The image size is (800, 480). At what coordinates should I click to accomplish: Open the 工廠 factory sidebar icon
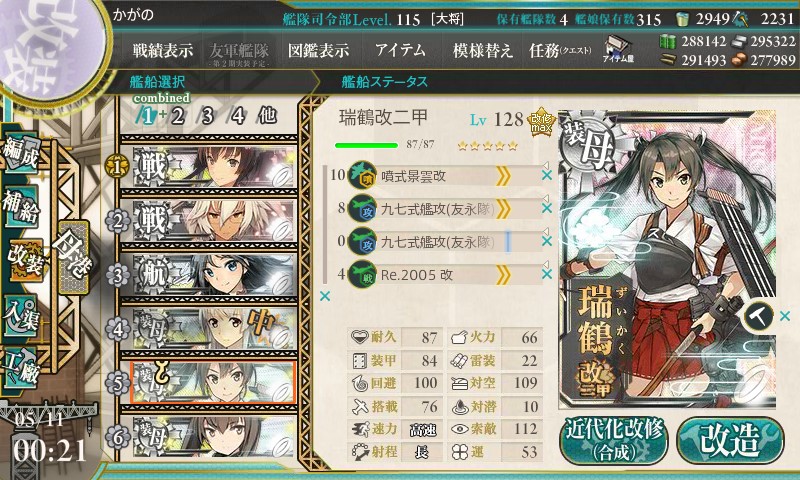(x=22, y=368)
